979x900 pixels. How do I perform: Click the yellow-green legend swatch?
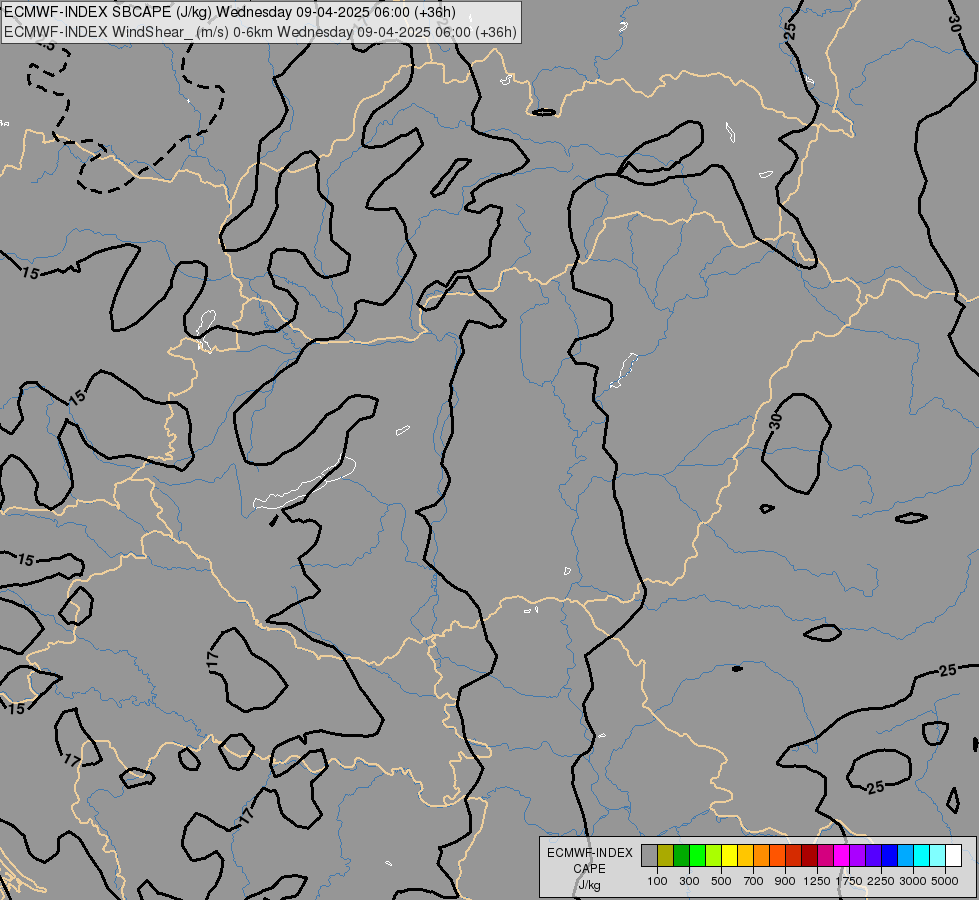point(713,856)
